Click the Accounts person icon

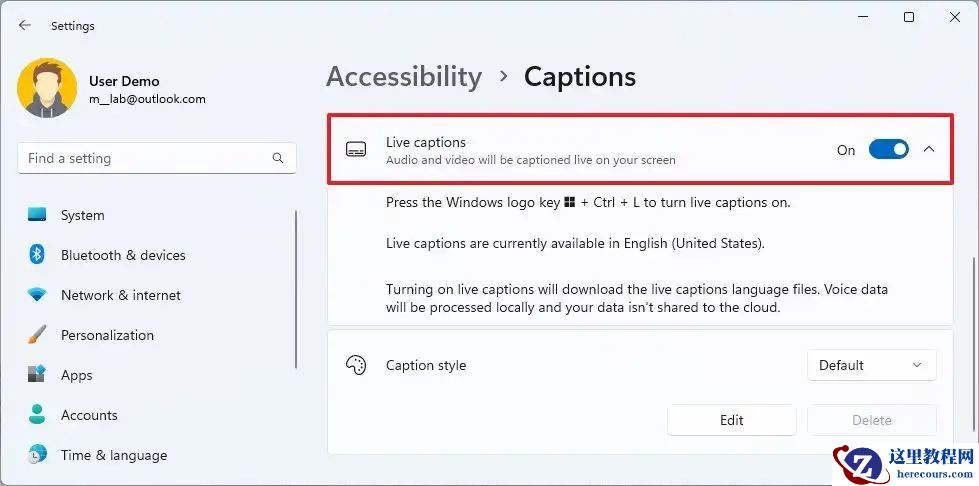[38, 415]
